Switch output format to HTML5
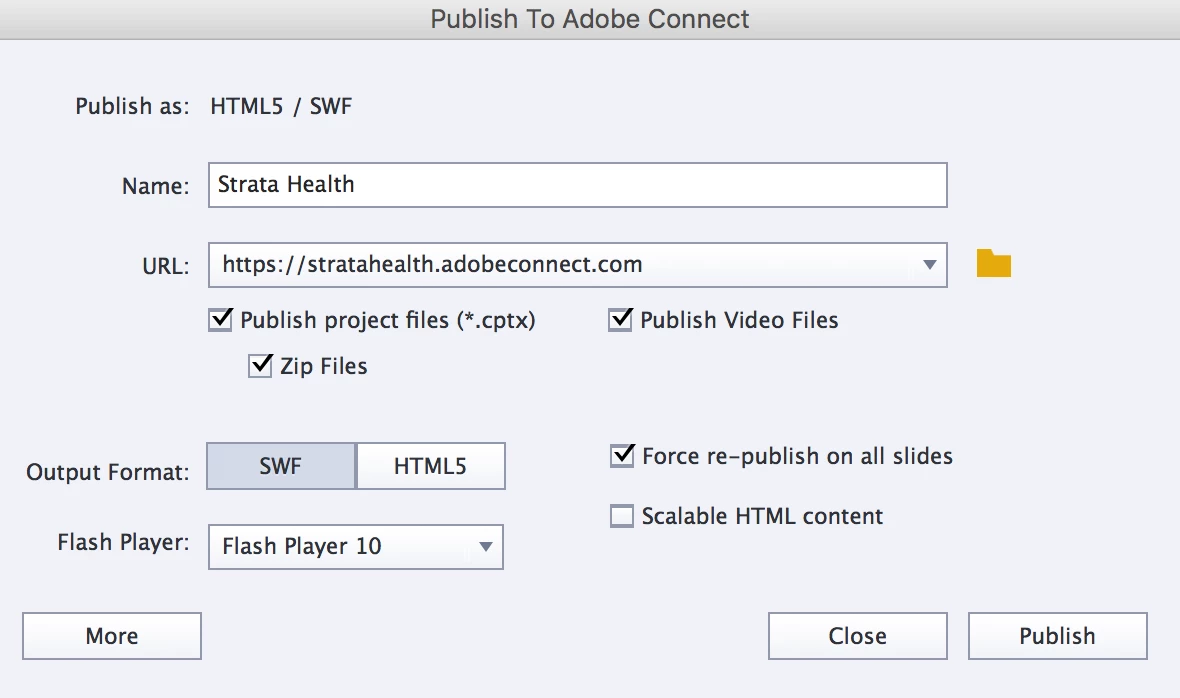Image resolution: width=1180 pixels, height=698 pixels. (430, 466)
